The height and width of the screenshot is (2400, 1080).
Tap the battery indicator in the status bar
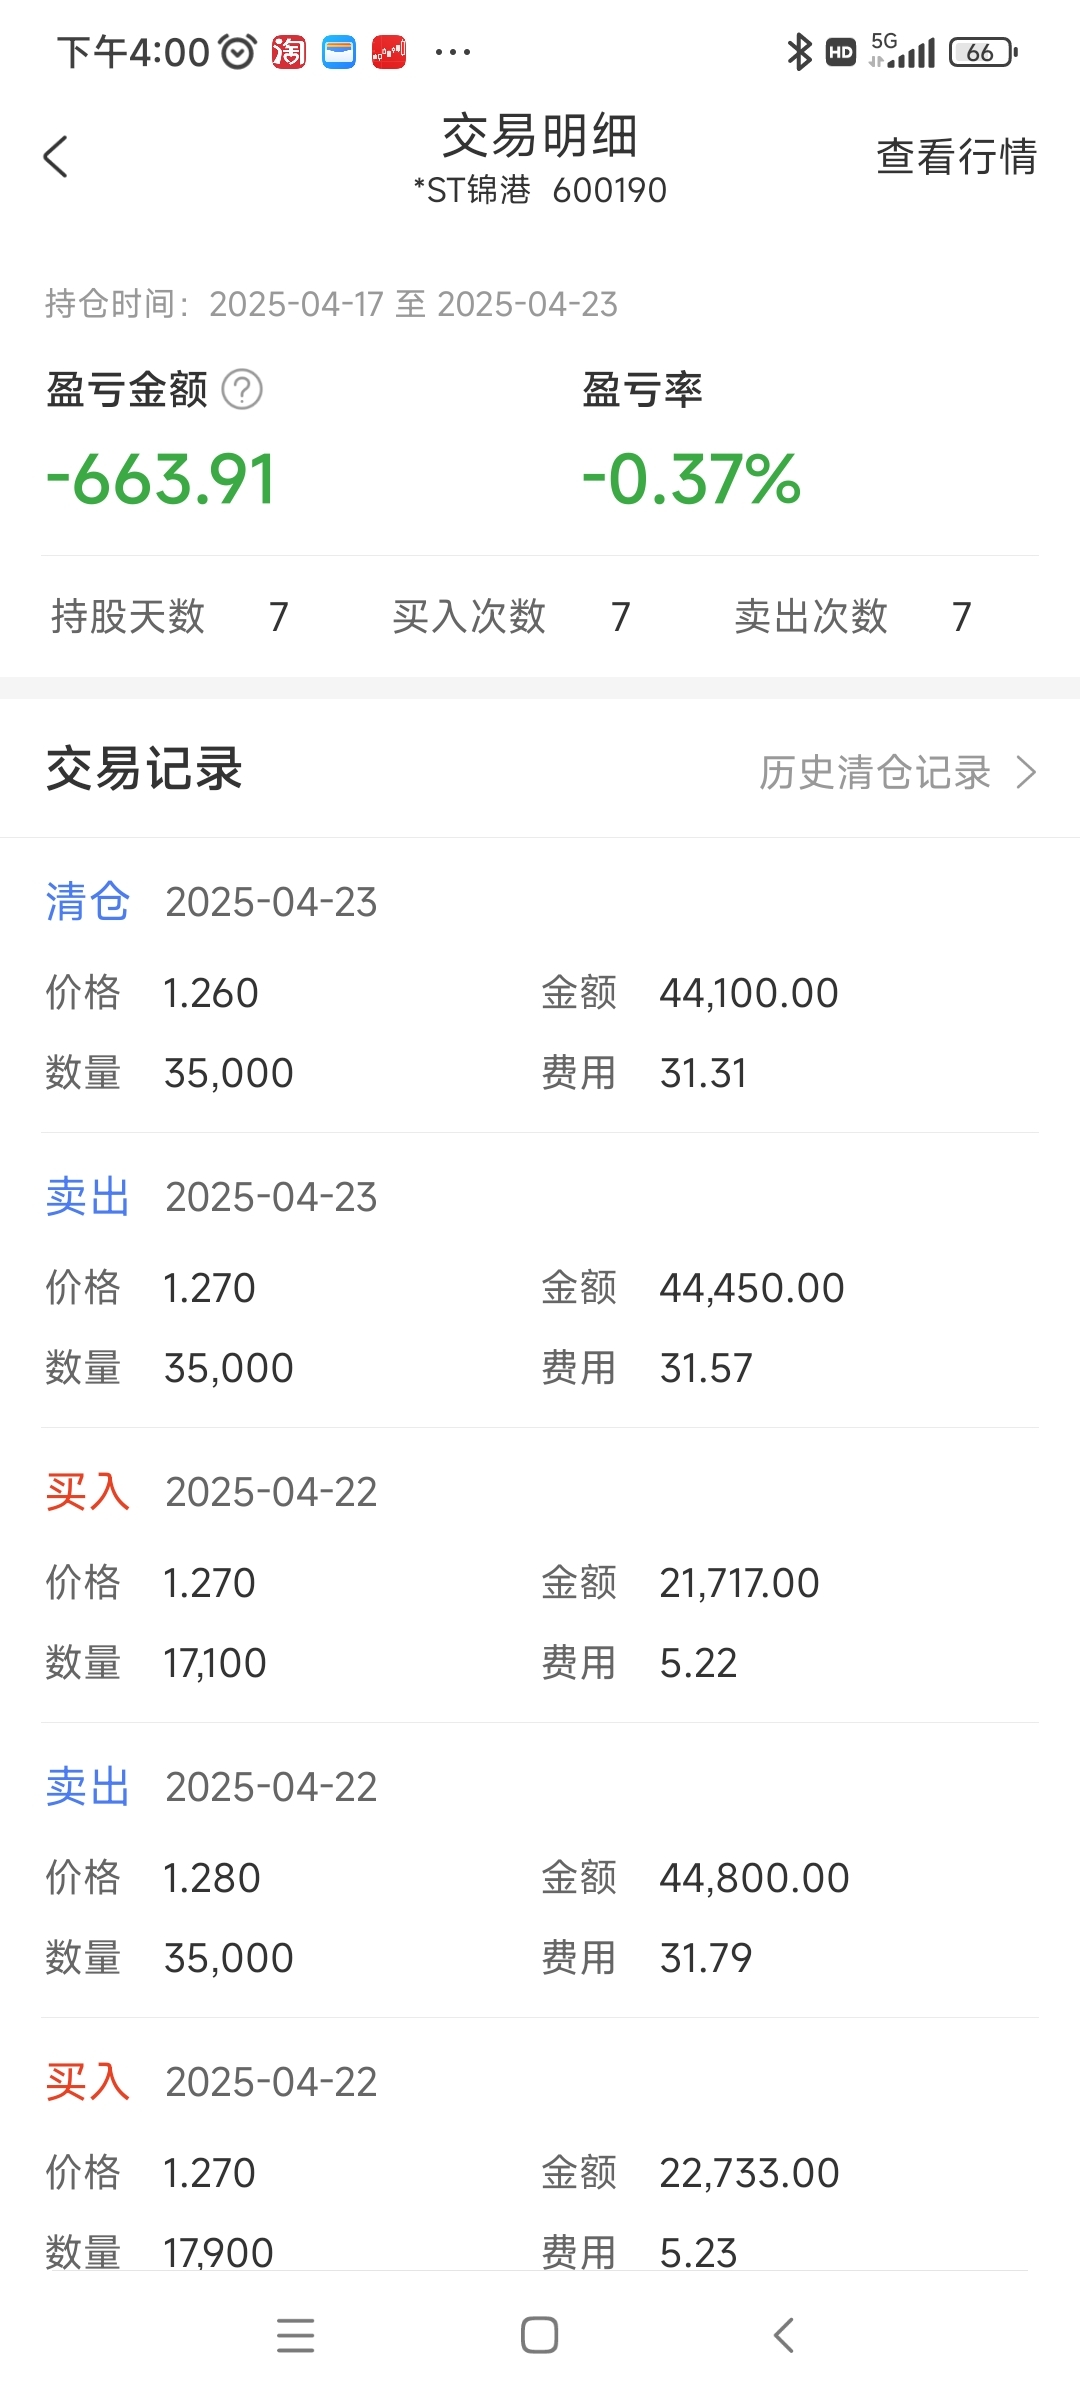click(x=983, y=52)
